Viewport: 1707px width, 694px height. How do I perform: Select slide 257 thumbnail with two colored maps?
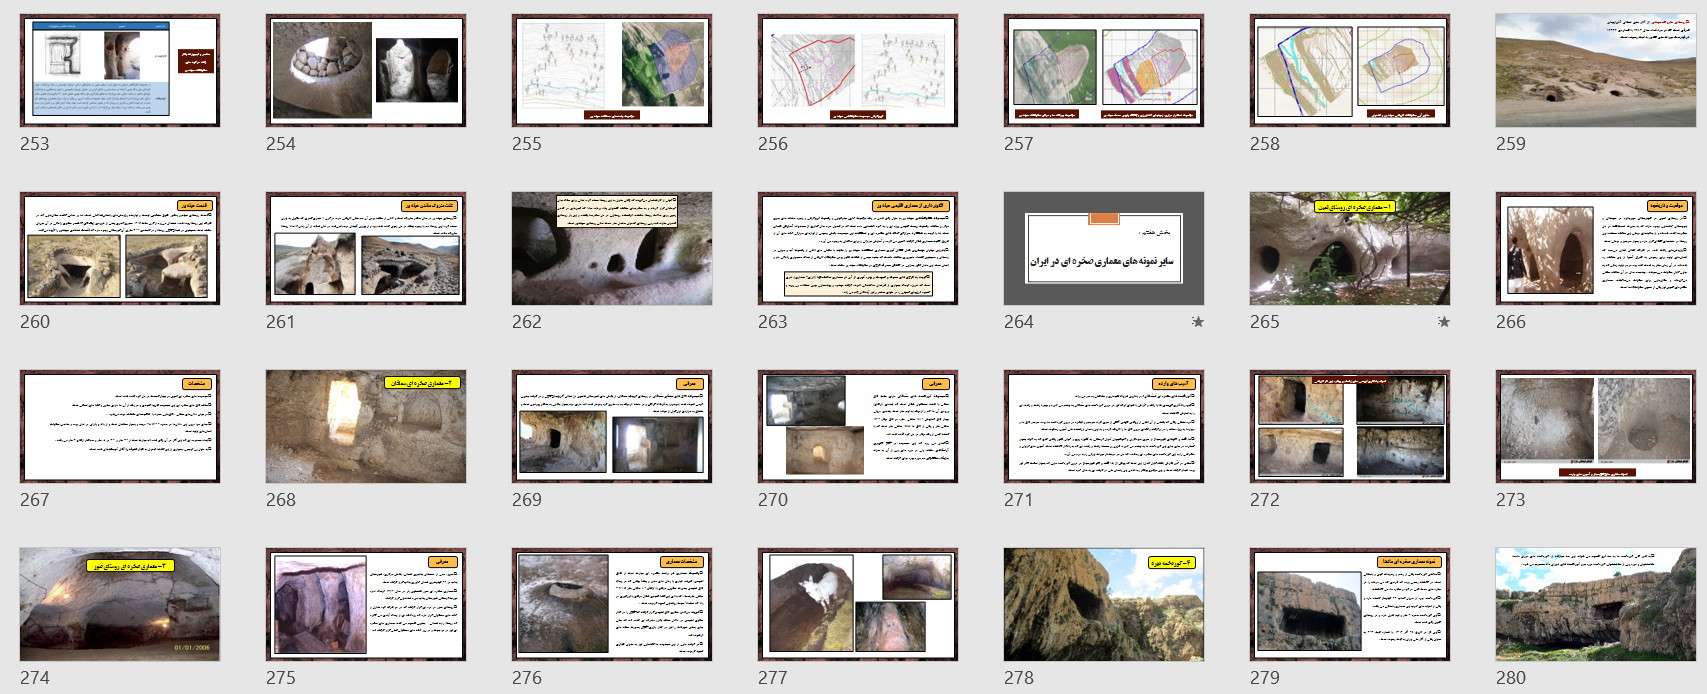(x=1104, y=71)
